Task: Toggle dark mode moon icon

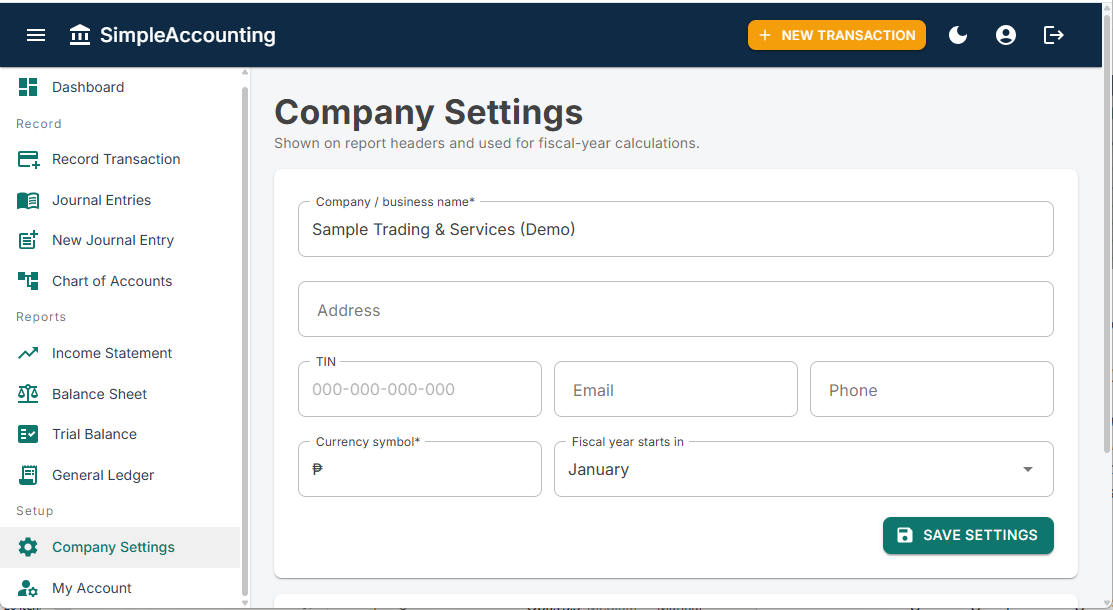Action: tap(958, 35)
